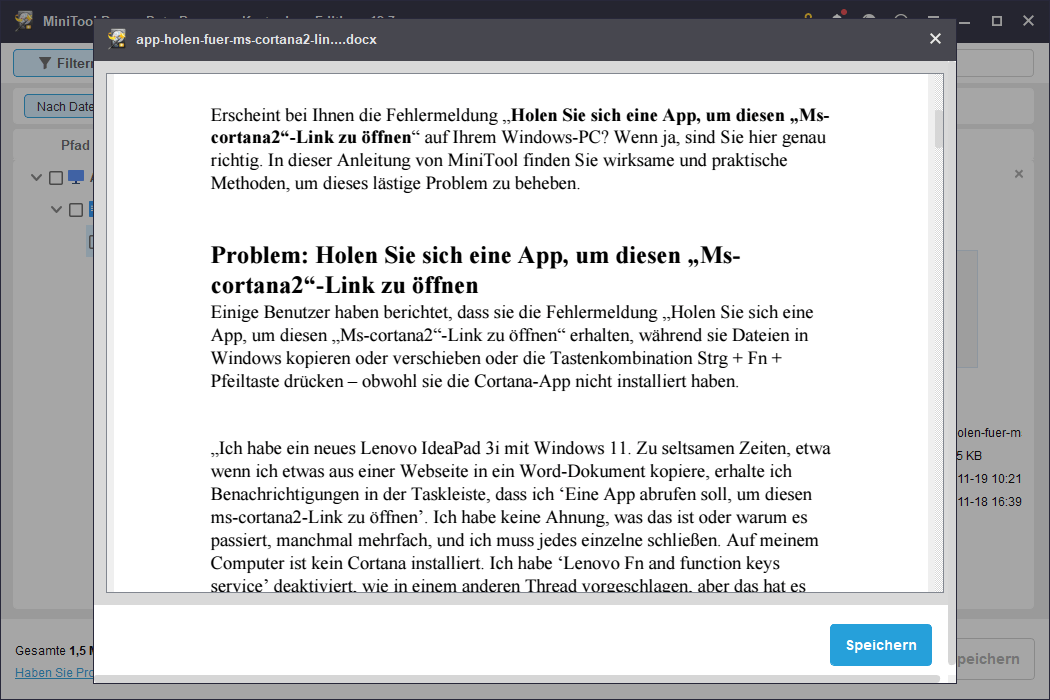Click the title bar icon with red dot
The width and height of the screenshot is (1050, 700).
tap(838, 20)
